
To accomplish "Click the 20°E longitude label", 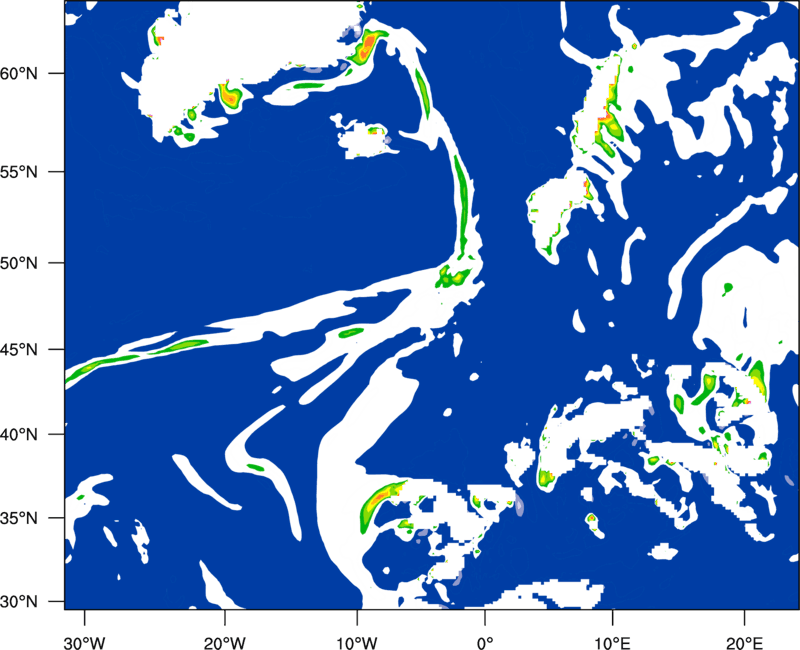I will pos(743,643).
